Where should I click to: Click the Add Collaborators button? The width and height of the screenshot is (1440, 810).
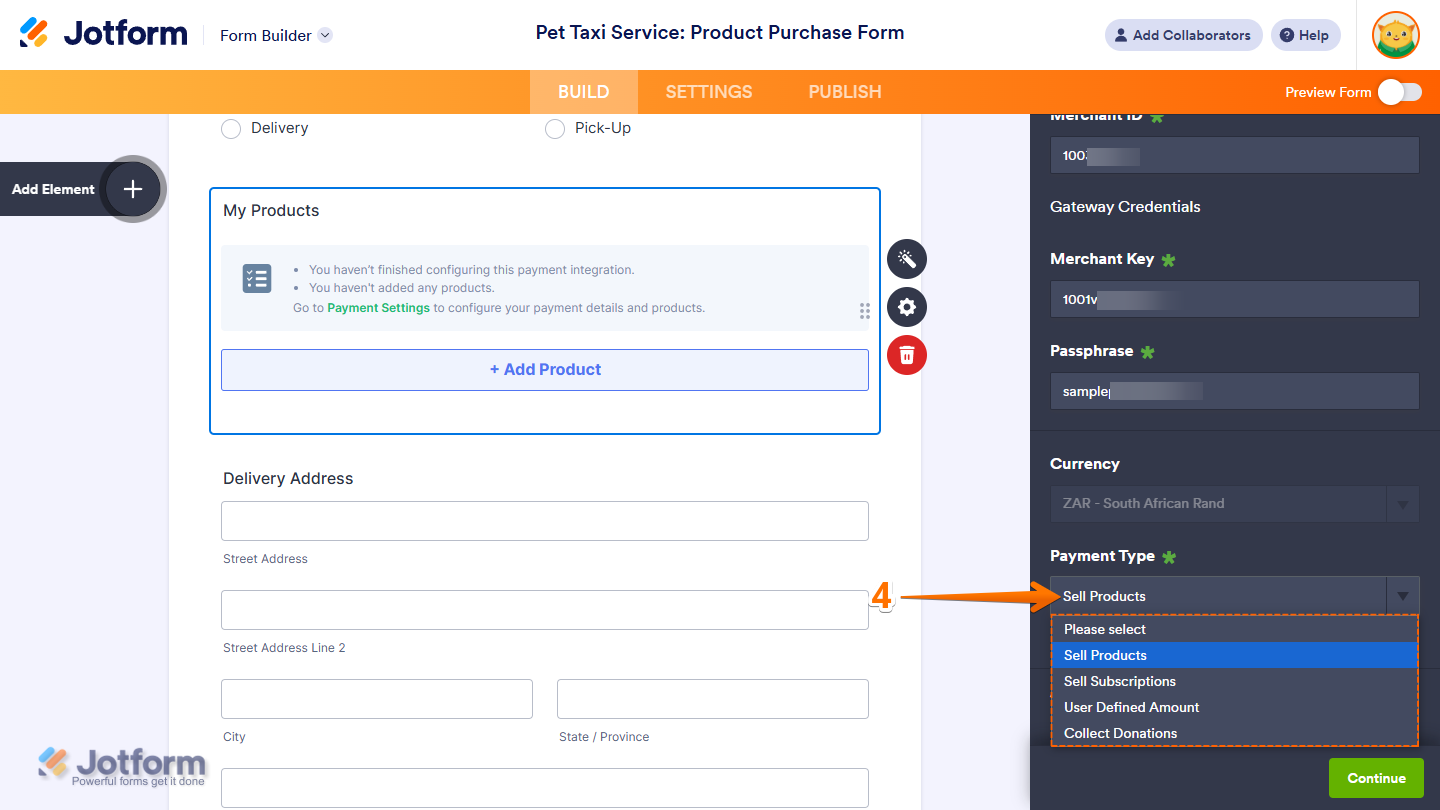point(1183,35)
